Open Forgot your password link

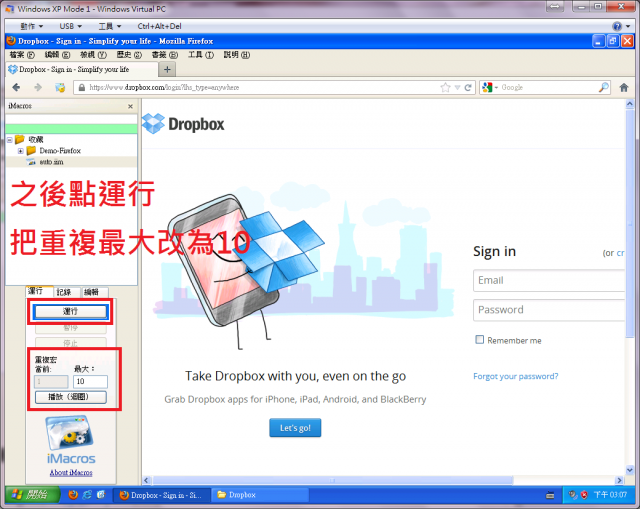(516, 376)
